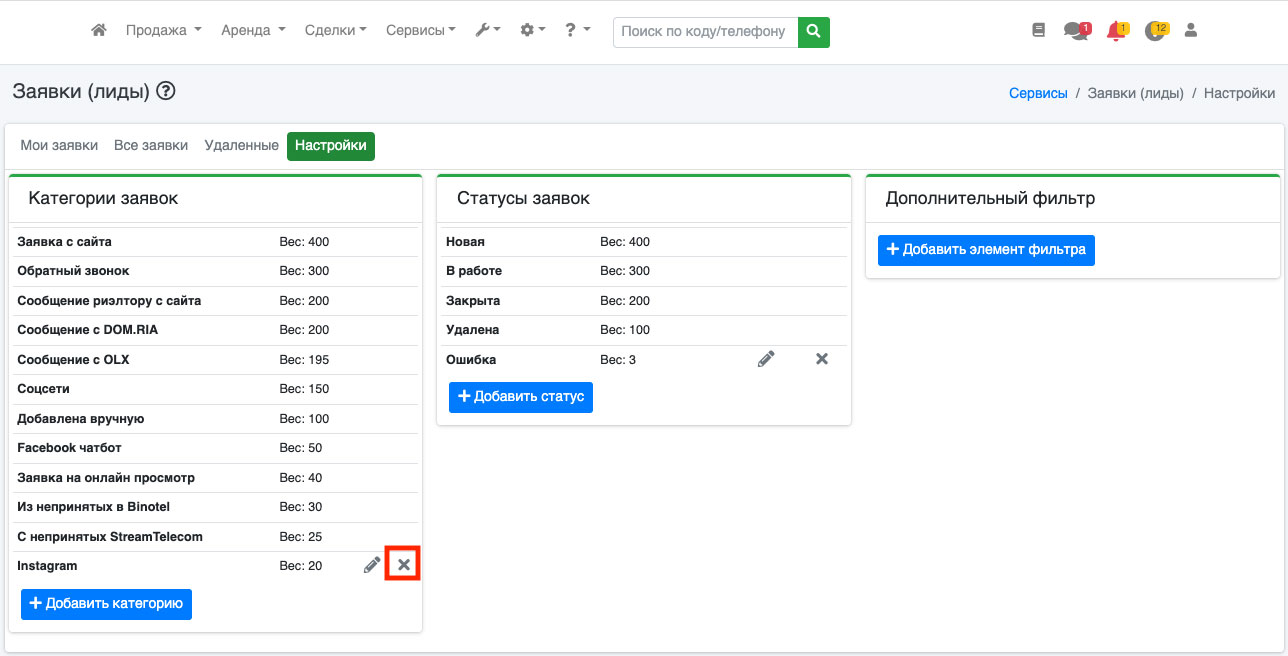
Task: Open the red bell notifications
Action: [x=1116, y=31]
